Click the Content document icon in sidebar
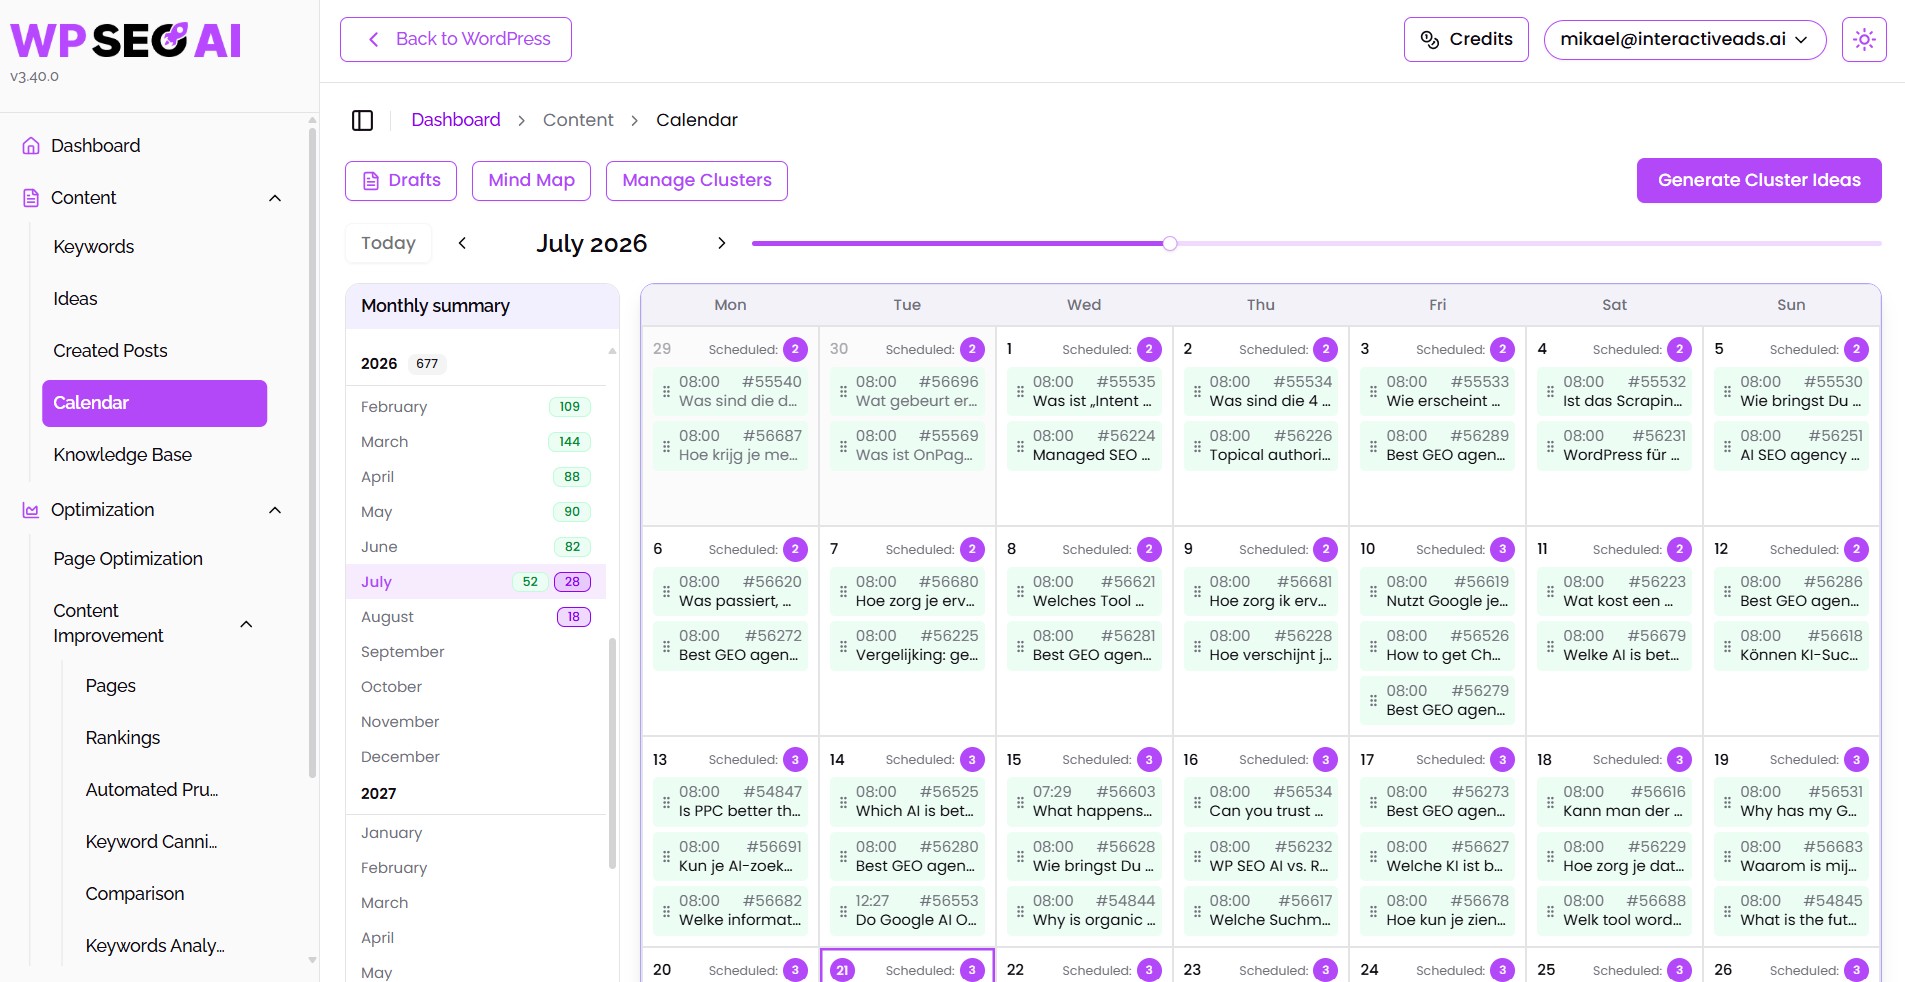Screen dimensions: 1905x982 (31, 198)
